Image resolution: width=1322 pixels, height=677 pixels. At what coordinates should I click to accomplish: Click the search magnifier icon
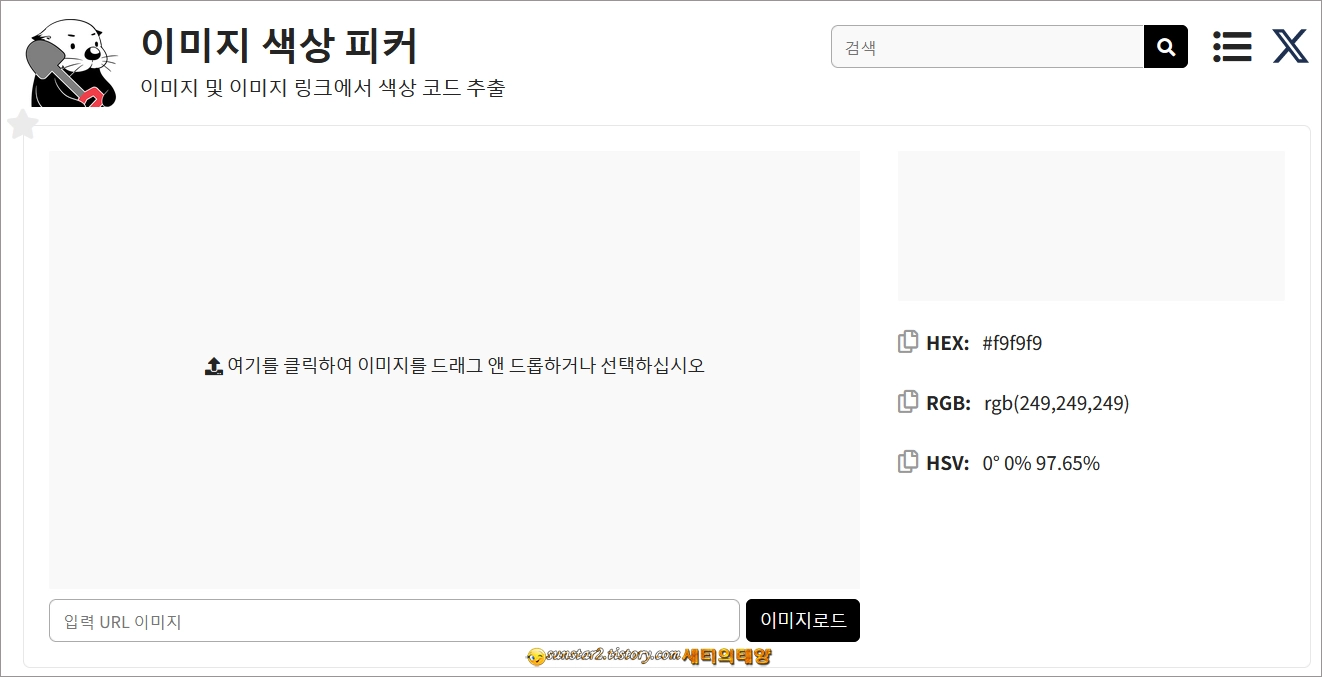(x=1164, y=46)
